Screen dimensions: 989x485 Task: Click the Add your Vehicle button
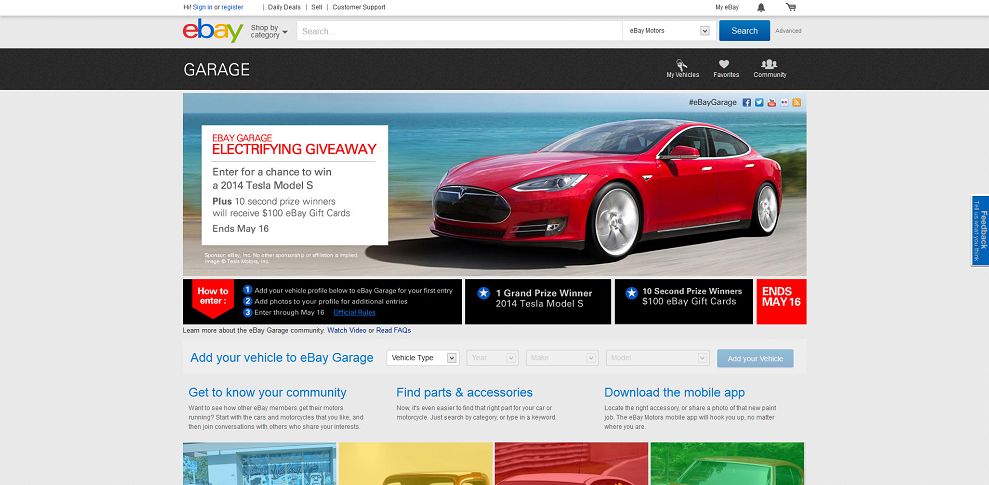(x=755, y=358)
